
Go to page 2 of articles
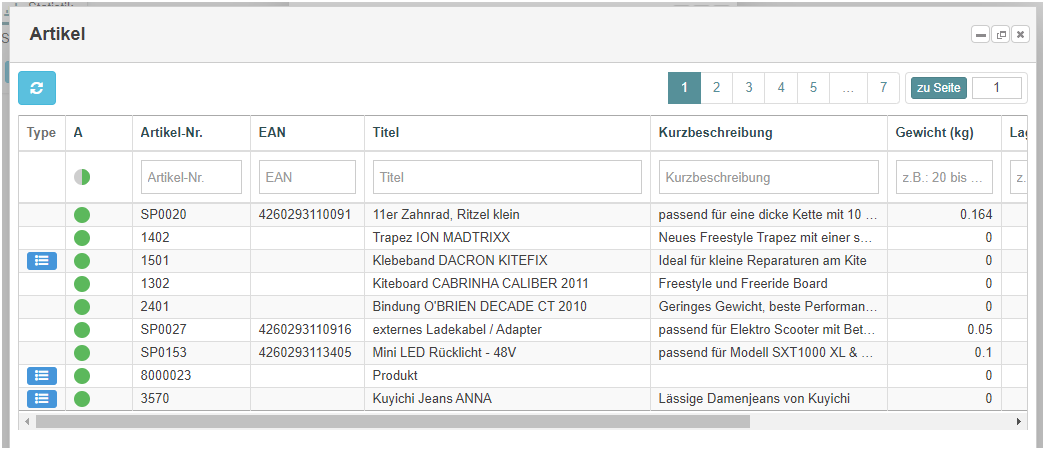point(716,87)
